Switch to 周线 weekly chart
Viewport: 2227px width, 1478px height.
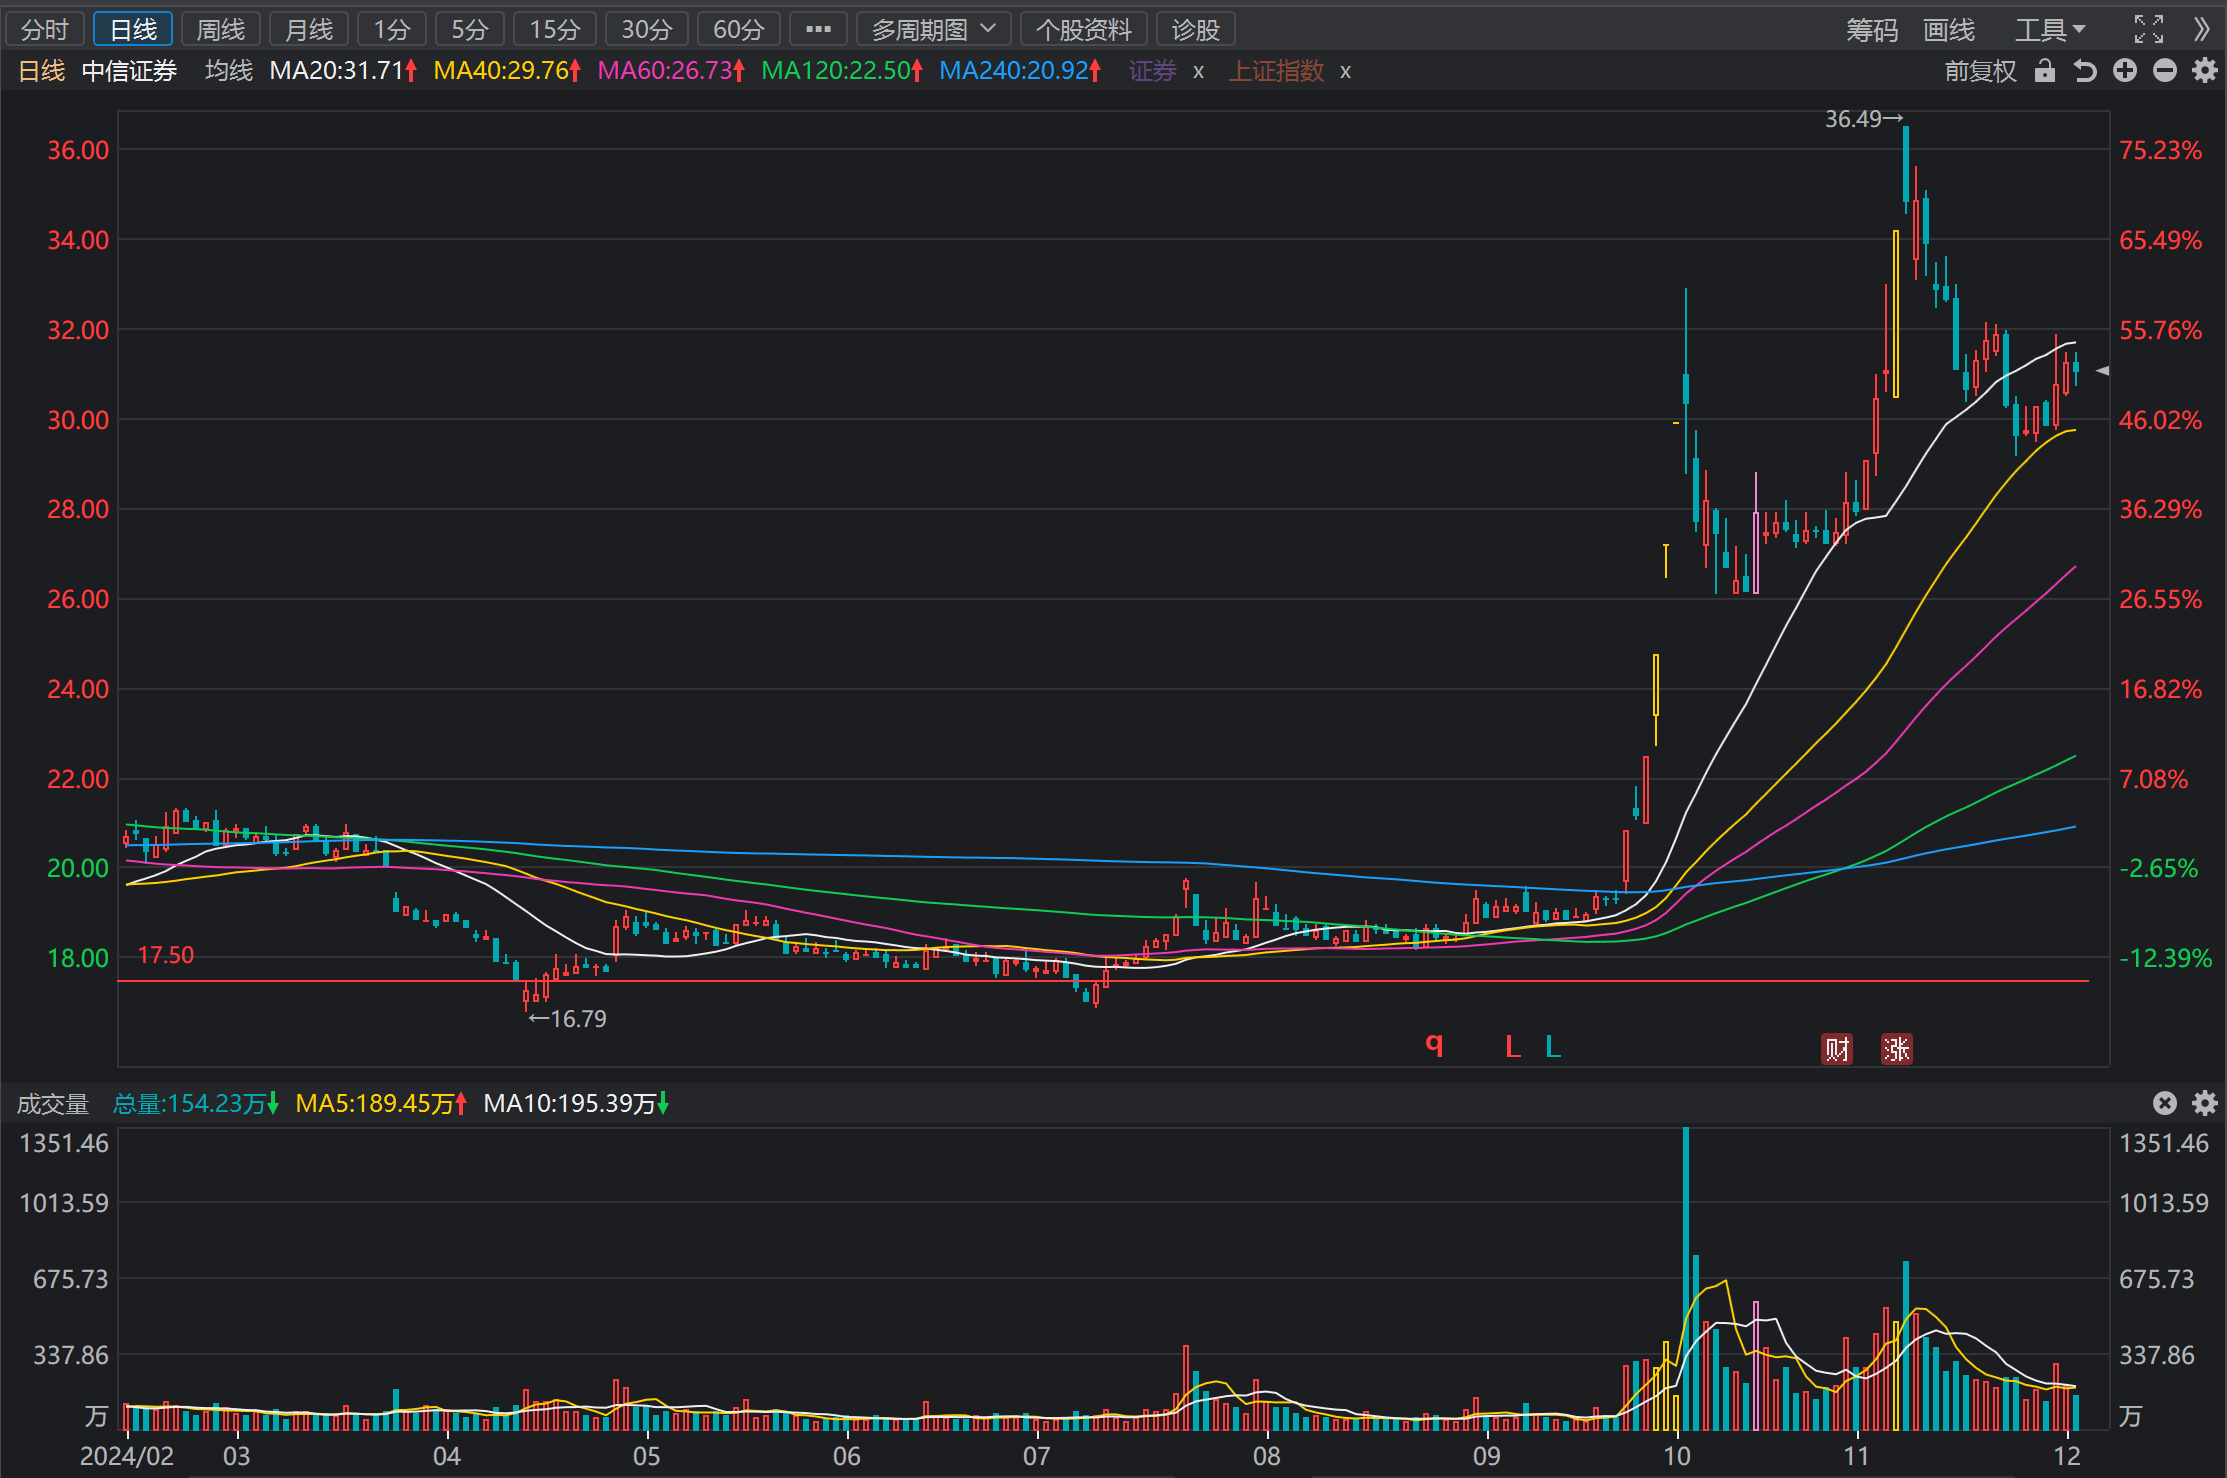coord(221,29)
